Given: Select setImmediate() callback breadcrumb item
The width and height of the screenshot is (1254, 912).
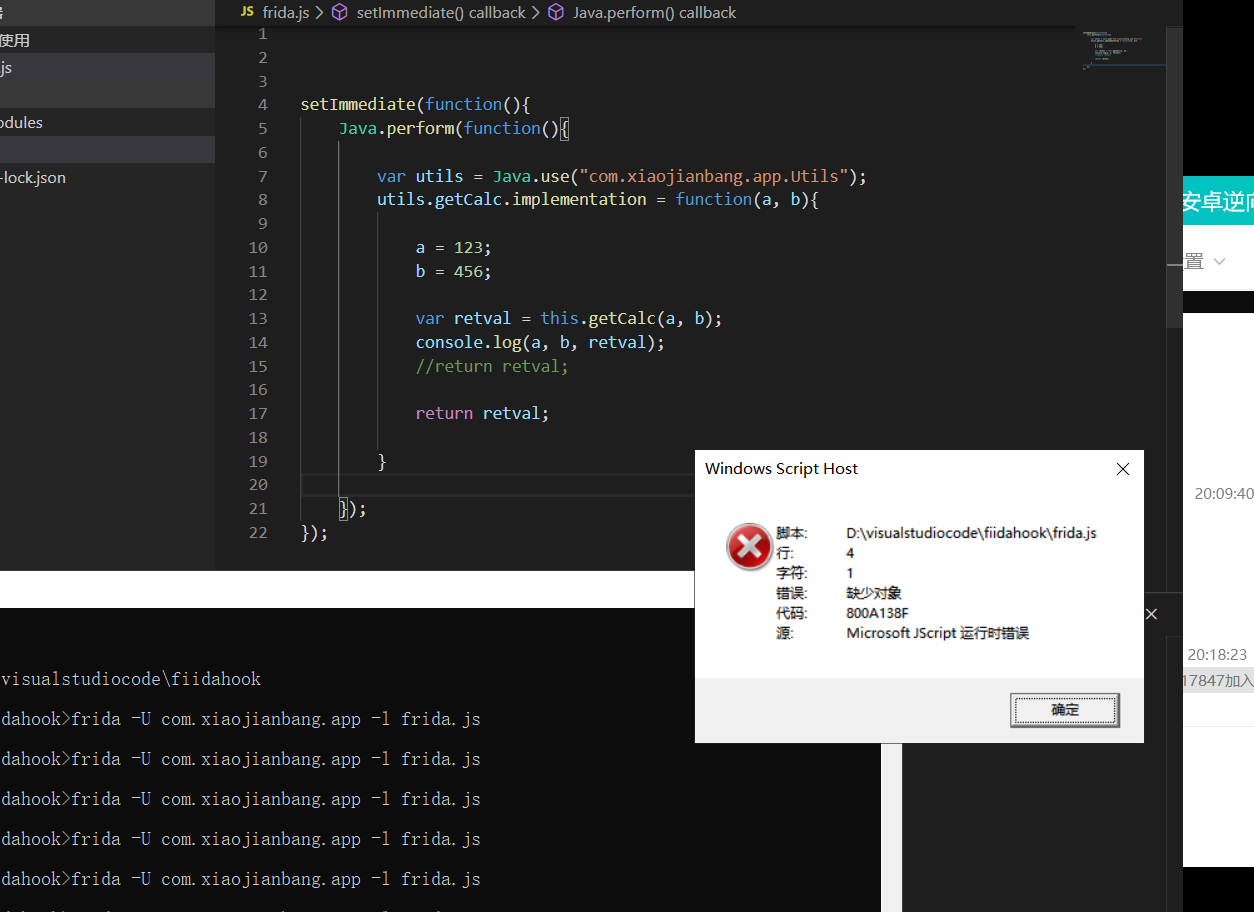Looking at the screenshot, I should (x=441, y=12).
